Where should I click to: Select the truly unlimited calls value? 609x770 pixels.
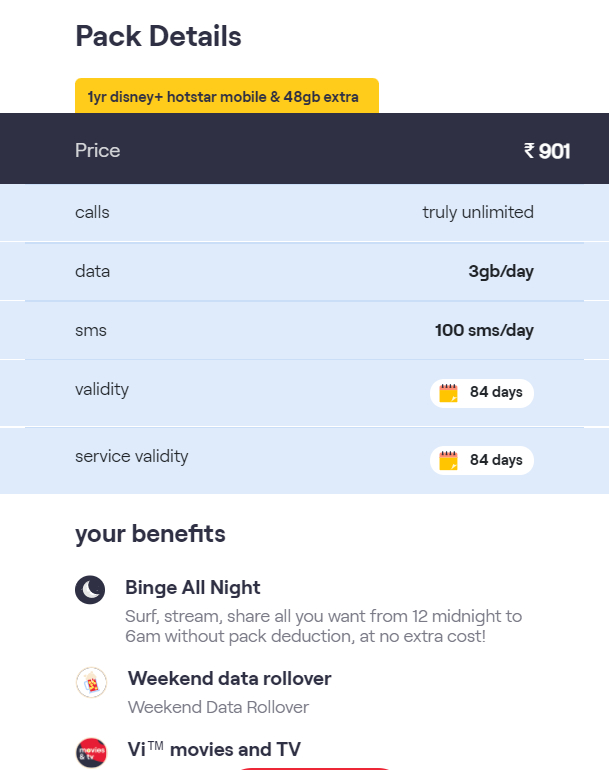pos(478,212)
